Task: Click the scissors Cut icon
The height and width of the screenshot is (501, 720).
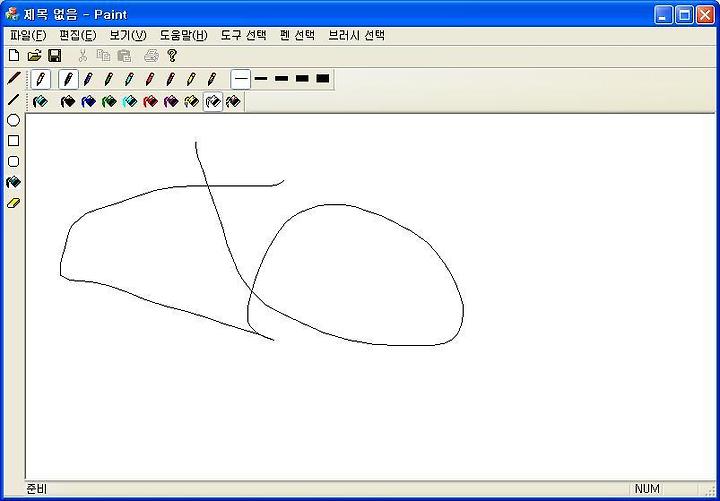Action: (83, 56)
